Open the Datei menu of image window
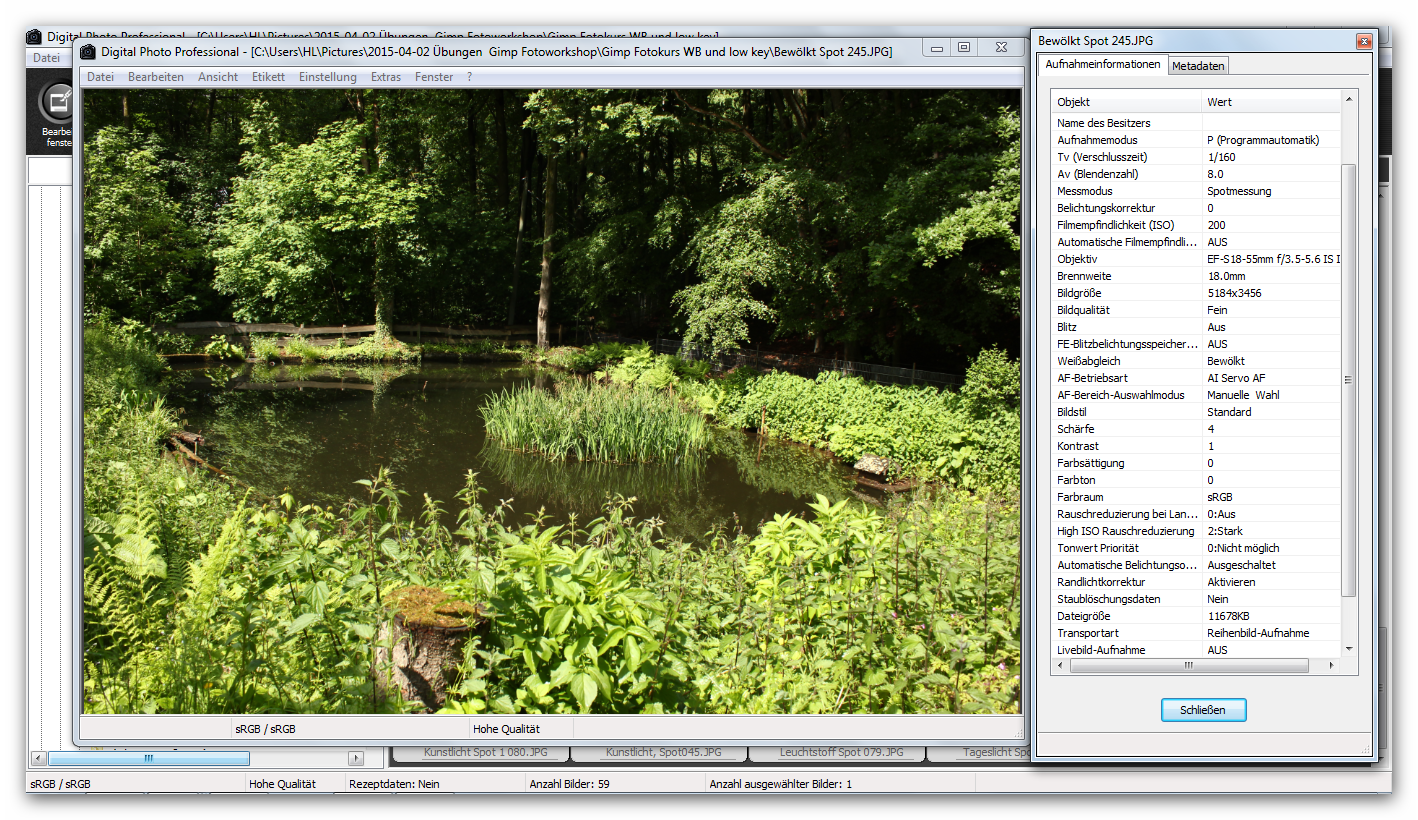 coord(100,77)
